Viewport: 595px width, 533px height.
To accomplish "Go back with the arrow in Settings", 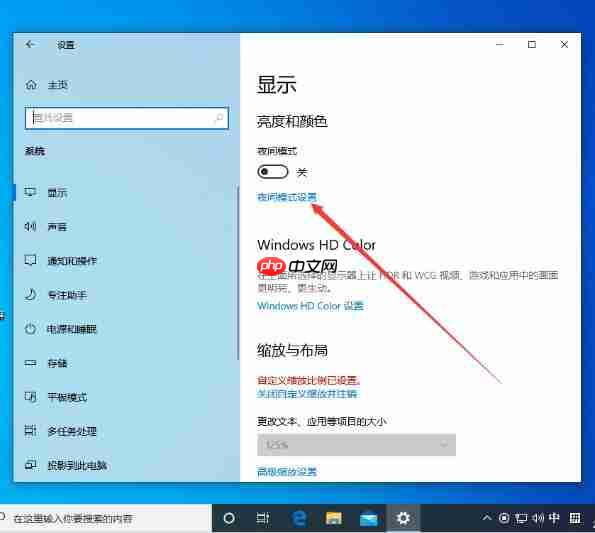I will pos(30,45).
